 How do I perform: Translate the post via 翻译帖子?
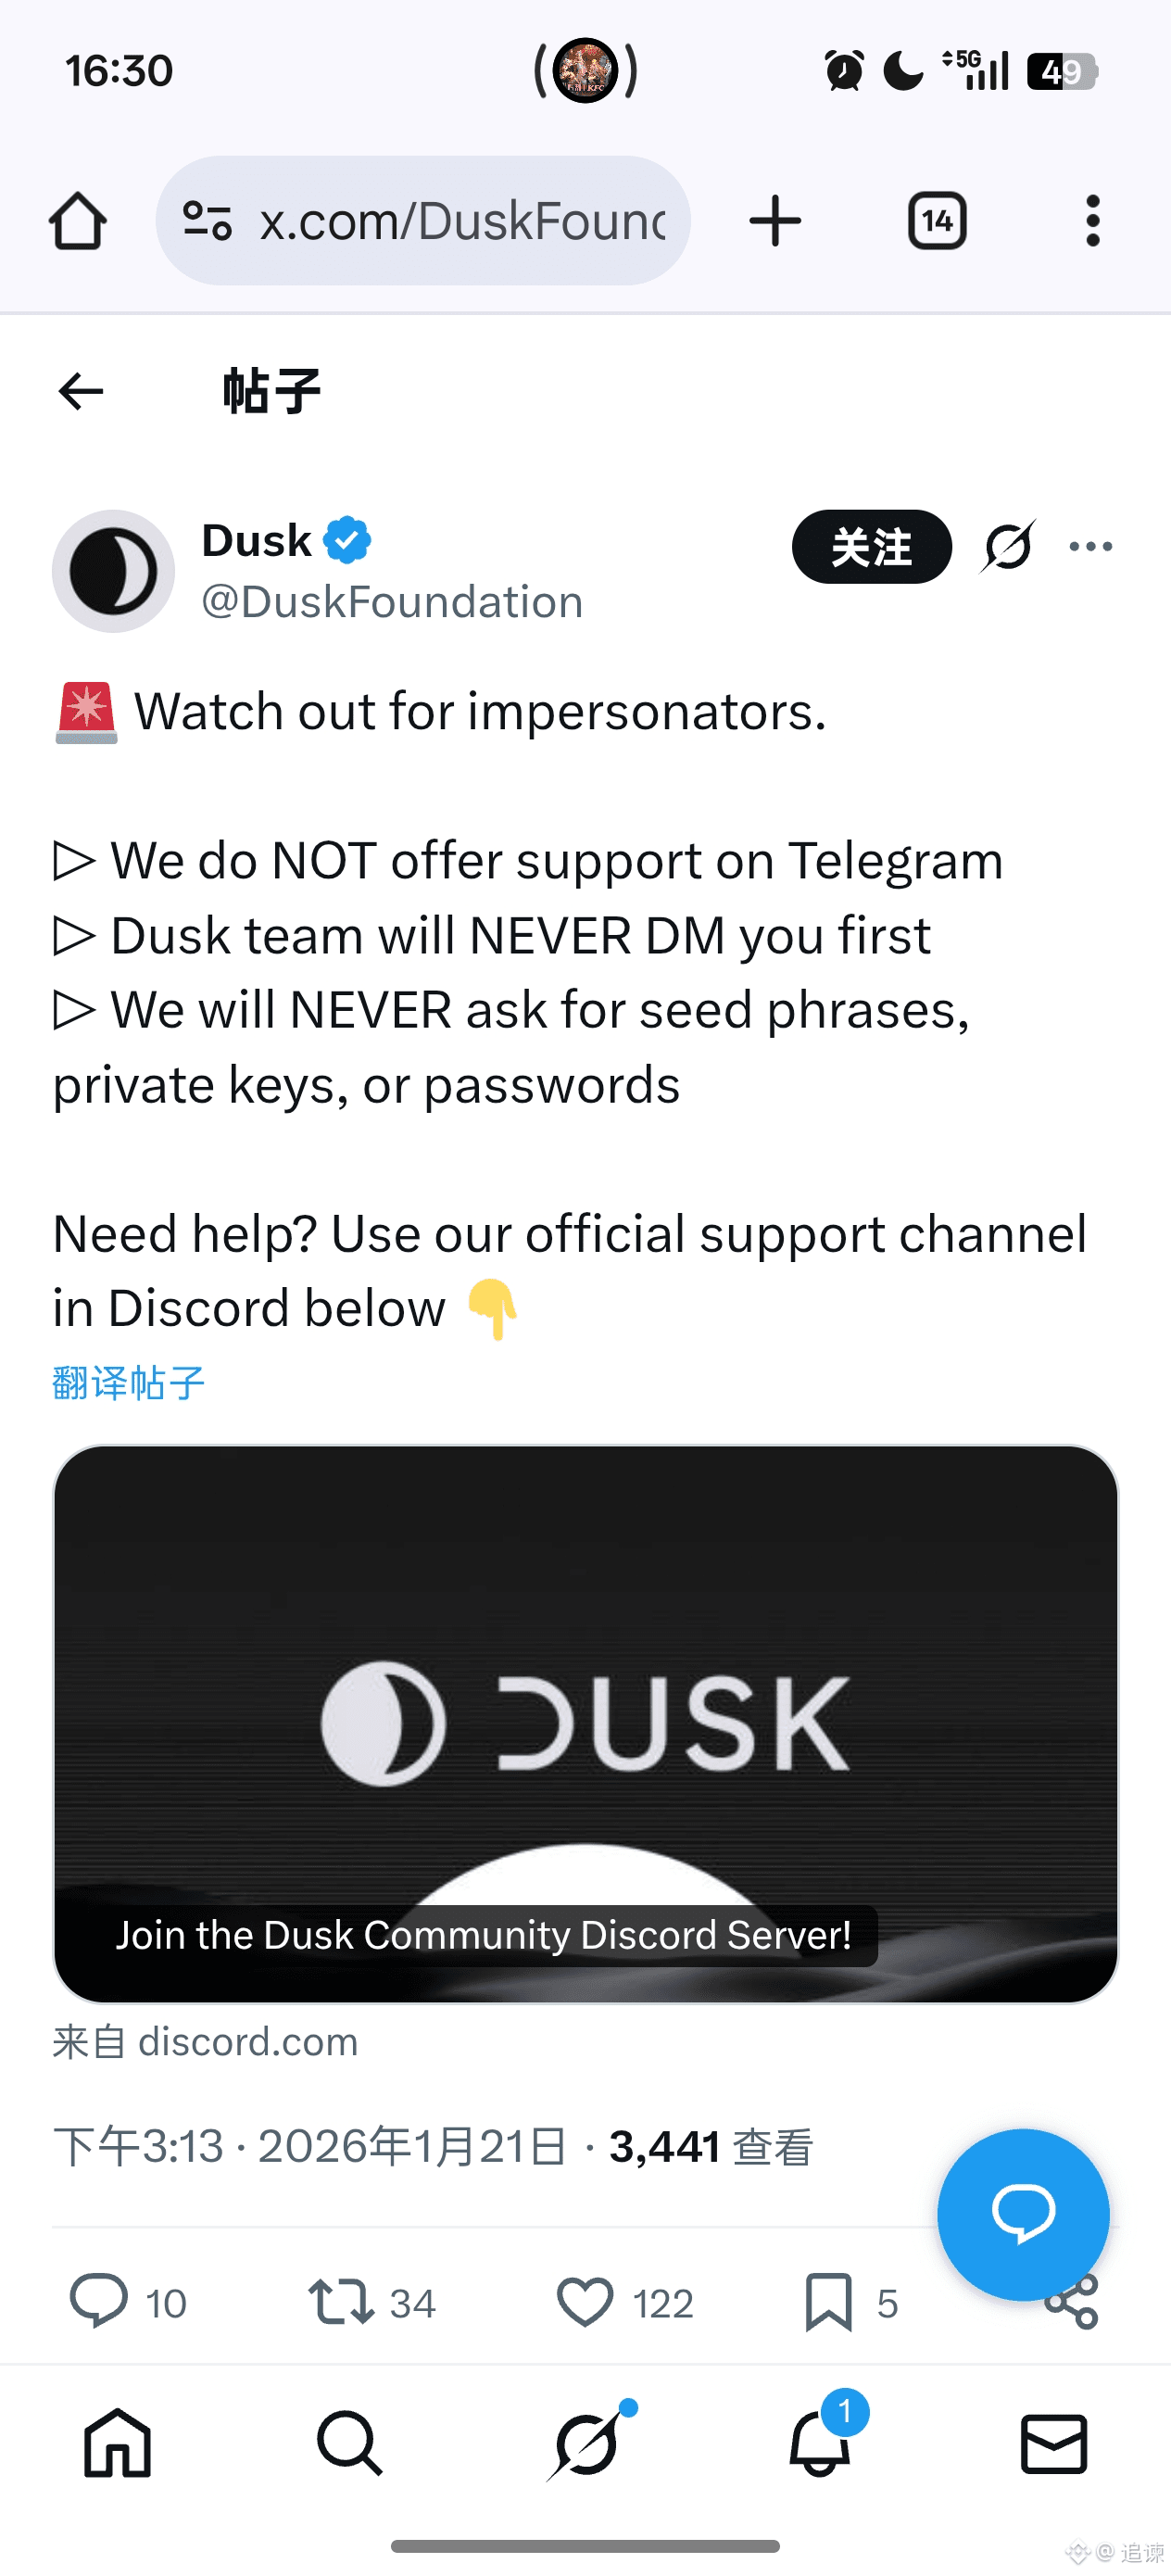[129, 1383]
